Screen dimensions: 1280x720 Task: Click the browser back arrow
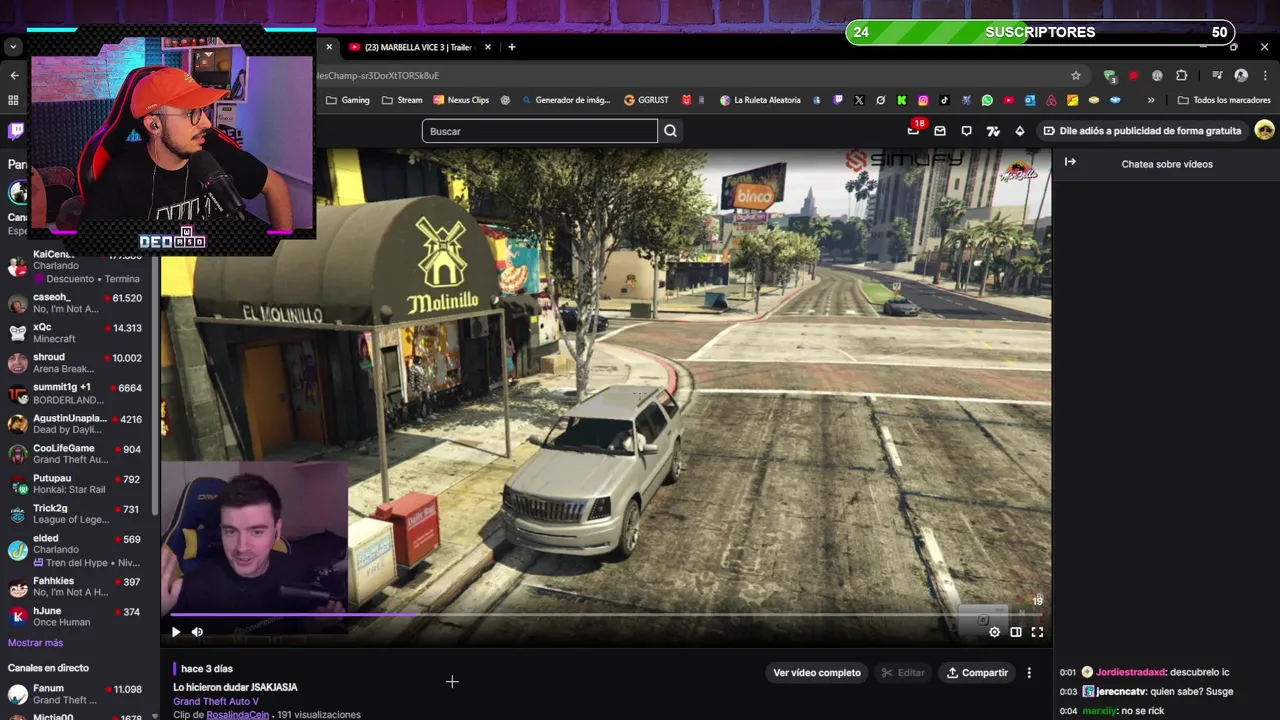pos(14,75)
